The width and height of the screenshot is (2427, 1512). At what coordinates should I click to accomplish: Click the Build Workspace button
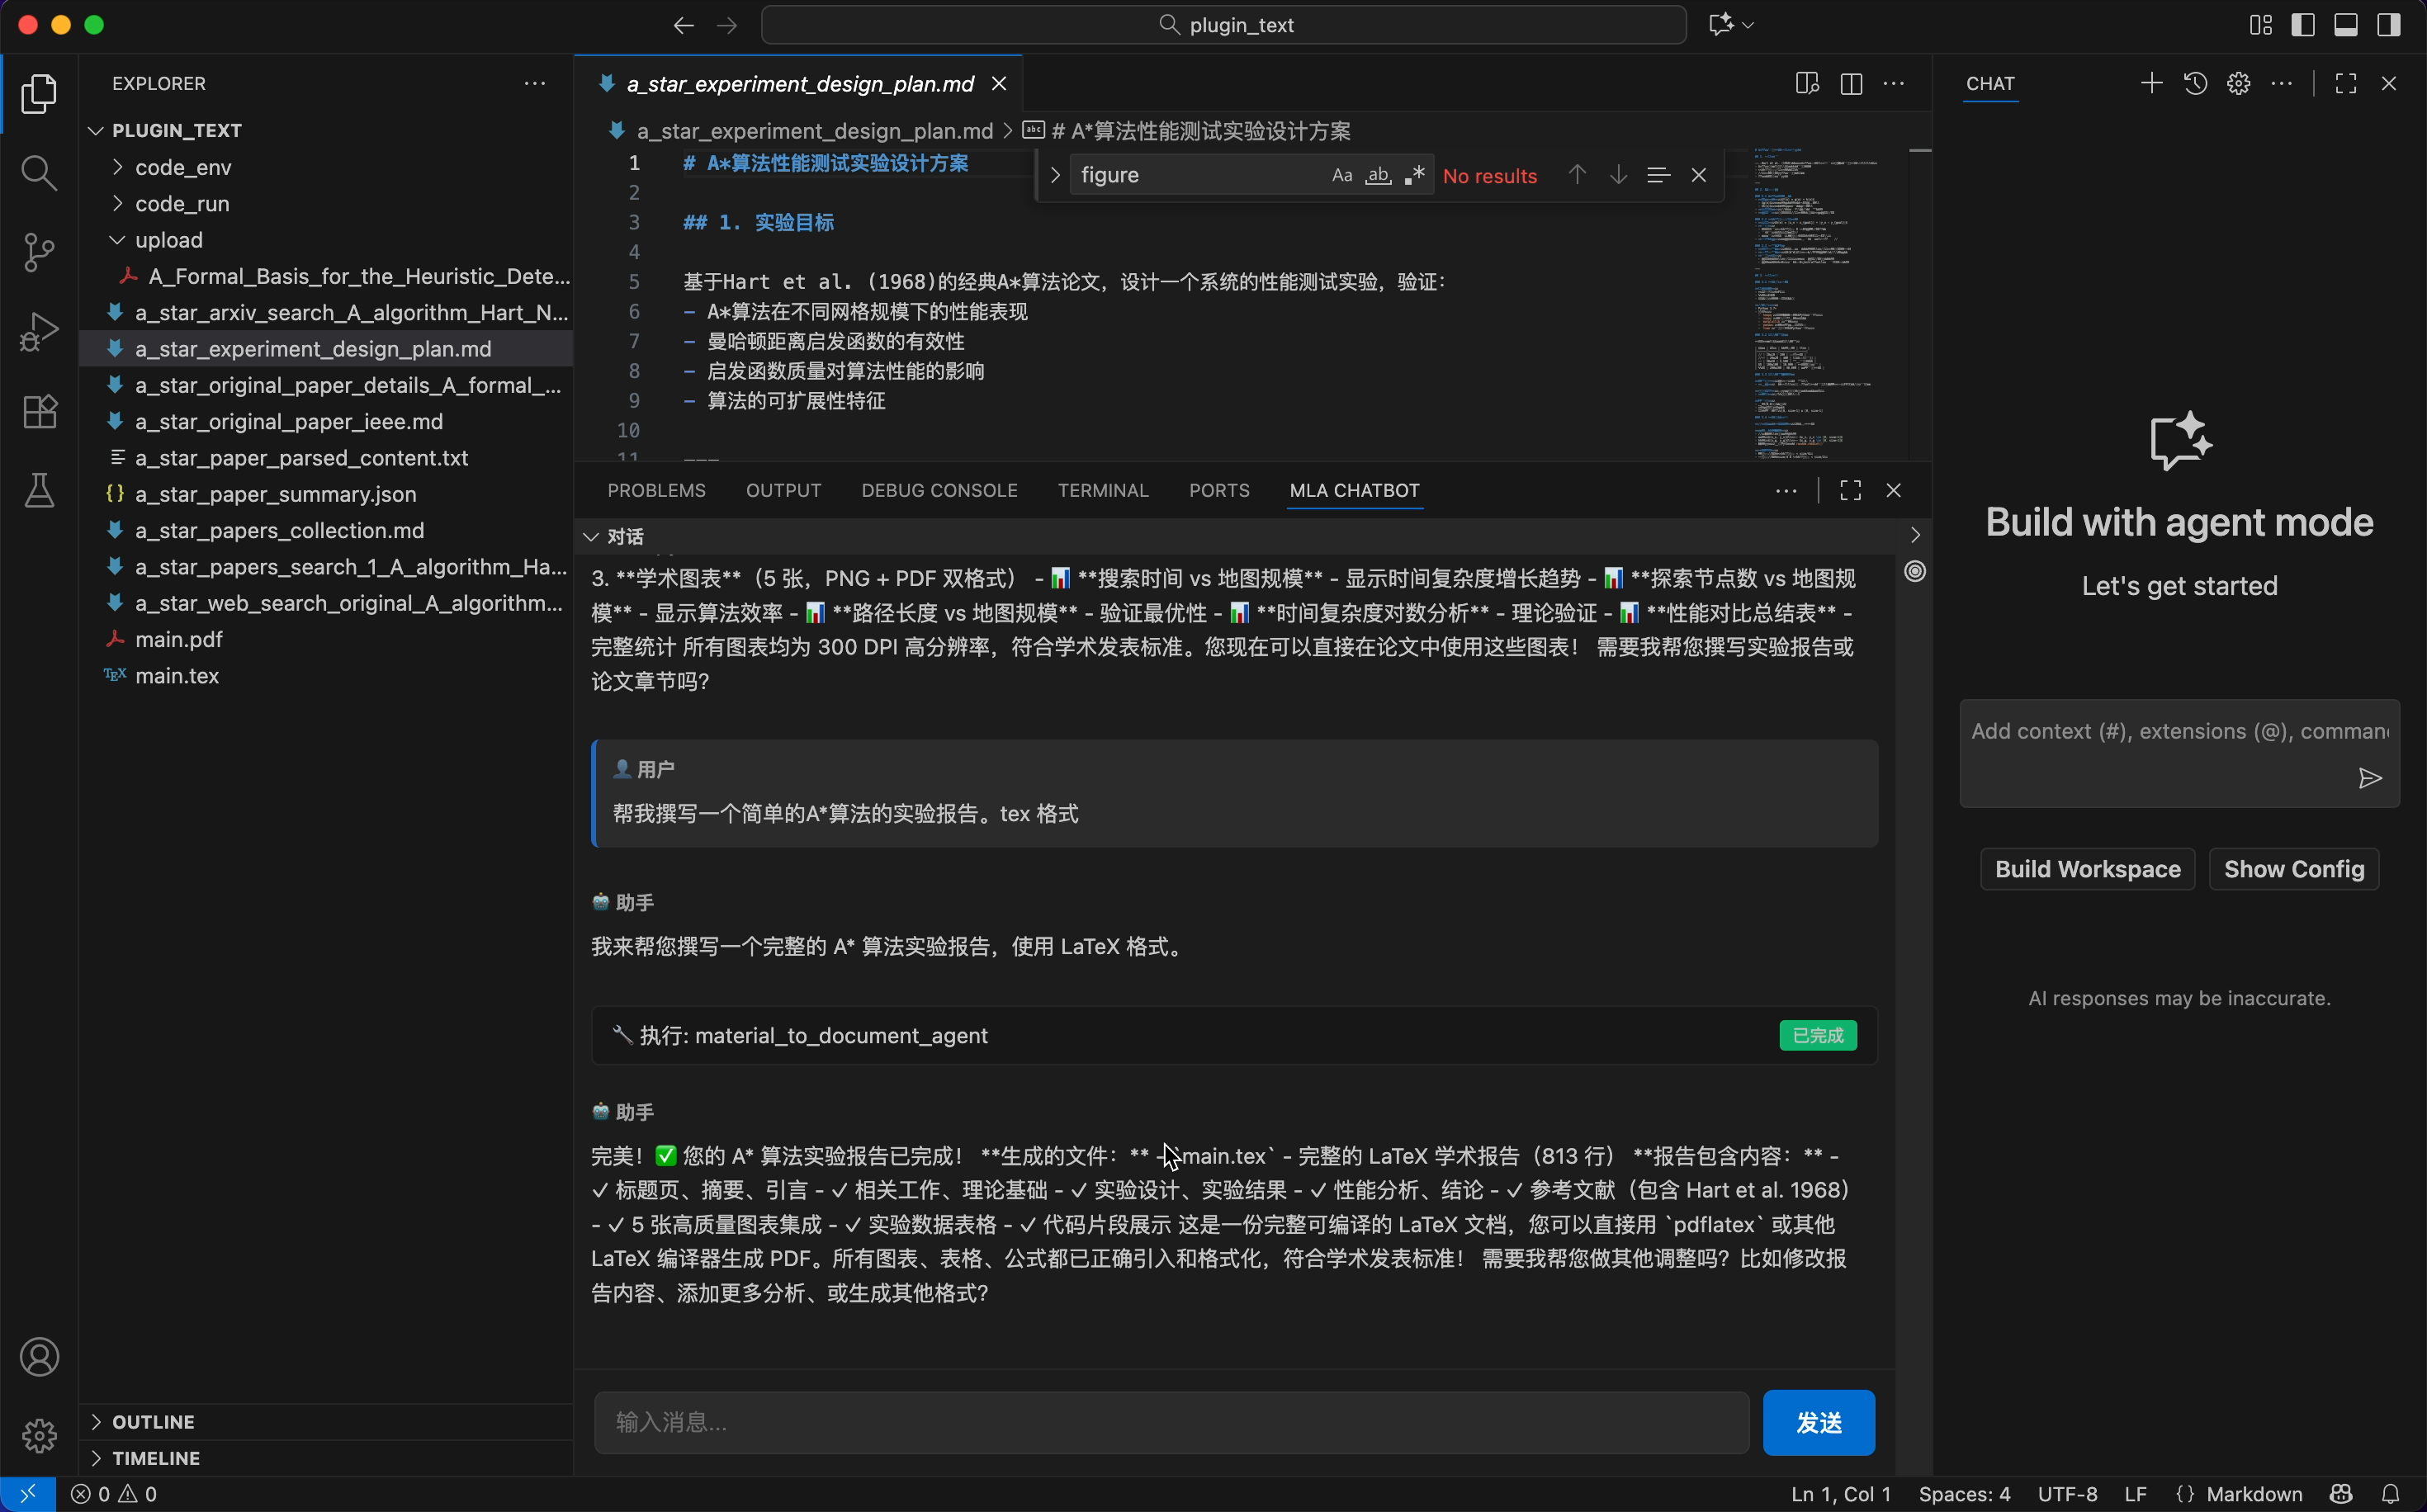pos(2088,869)
